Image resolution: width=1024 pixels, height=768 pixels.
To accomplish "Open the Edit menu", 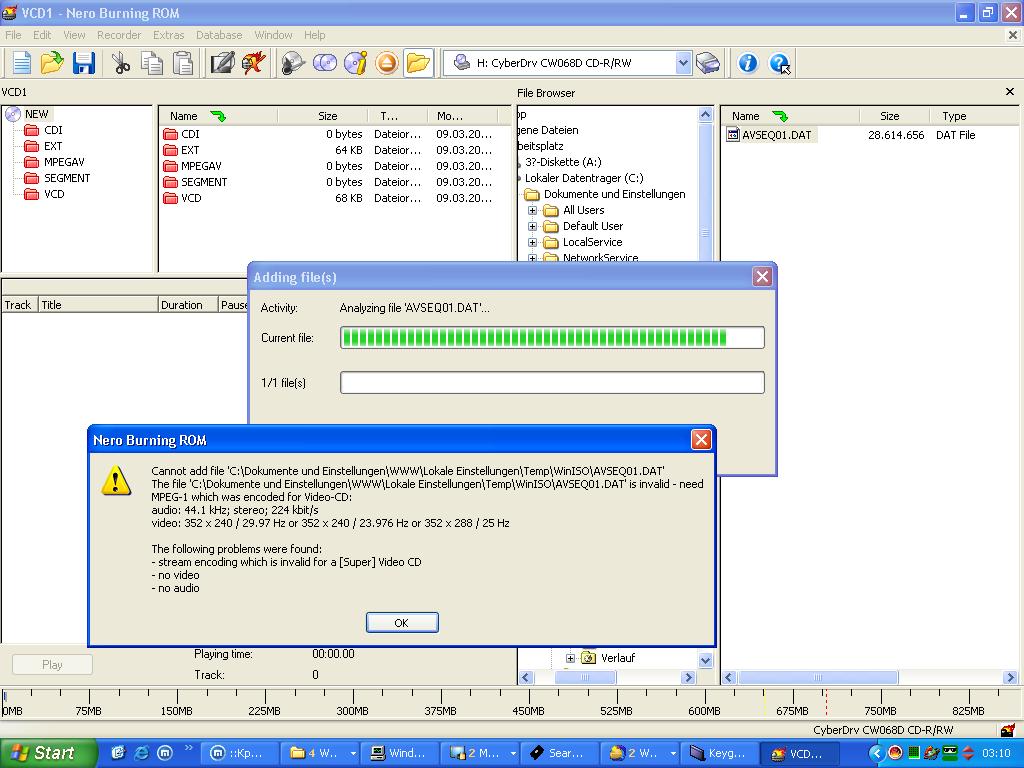I will tap(42, 35).
